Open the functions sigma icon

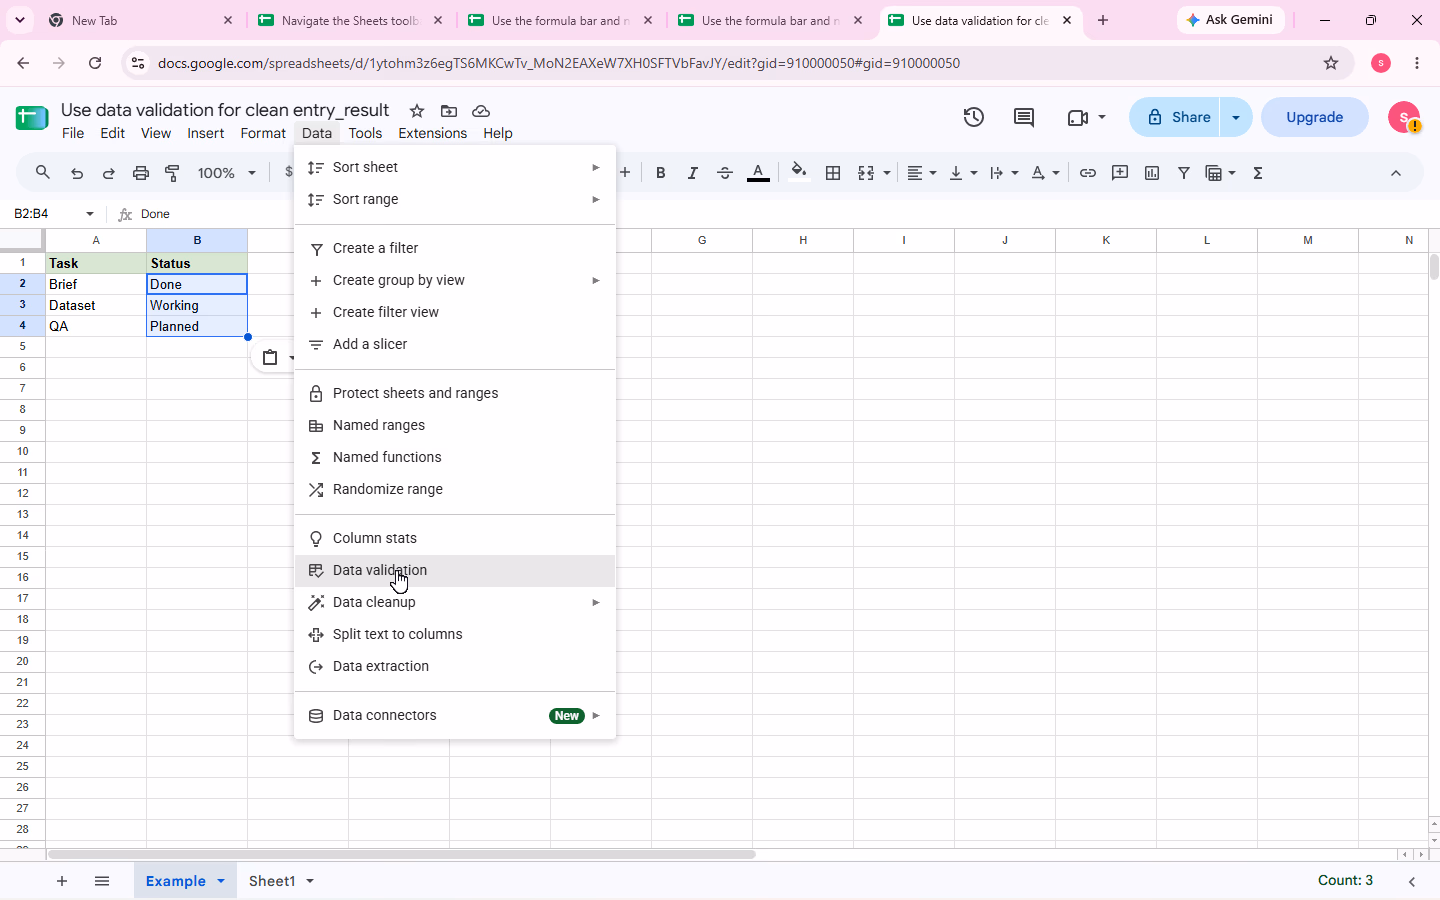point(1258,173)
